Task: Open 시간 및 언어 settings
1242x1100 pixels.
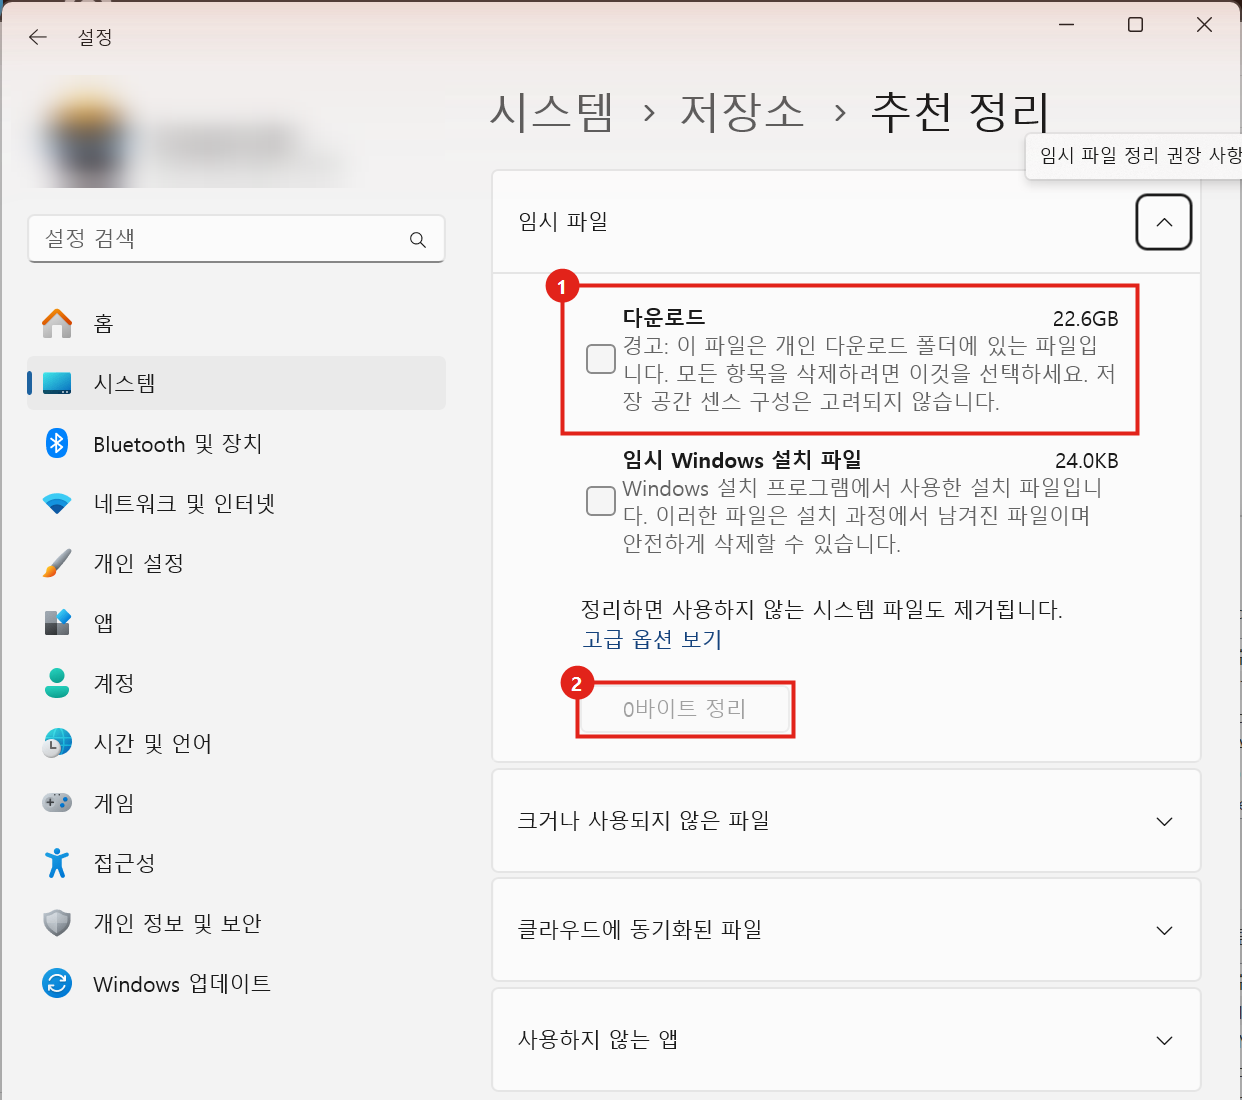Action: coord(236,743)
